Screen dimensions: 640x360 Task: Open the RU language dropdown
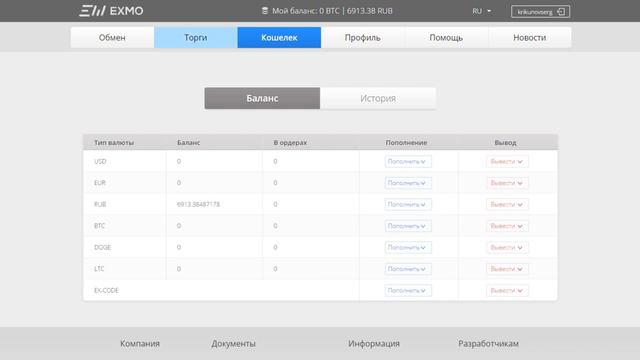(x=482, y=11)
